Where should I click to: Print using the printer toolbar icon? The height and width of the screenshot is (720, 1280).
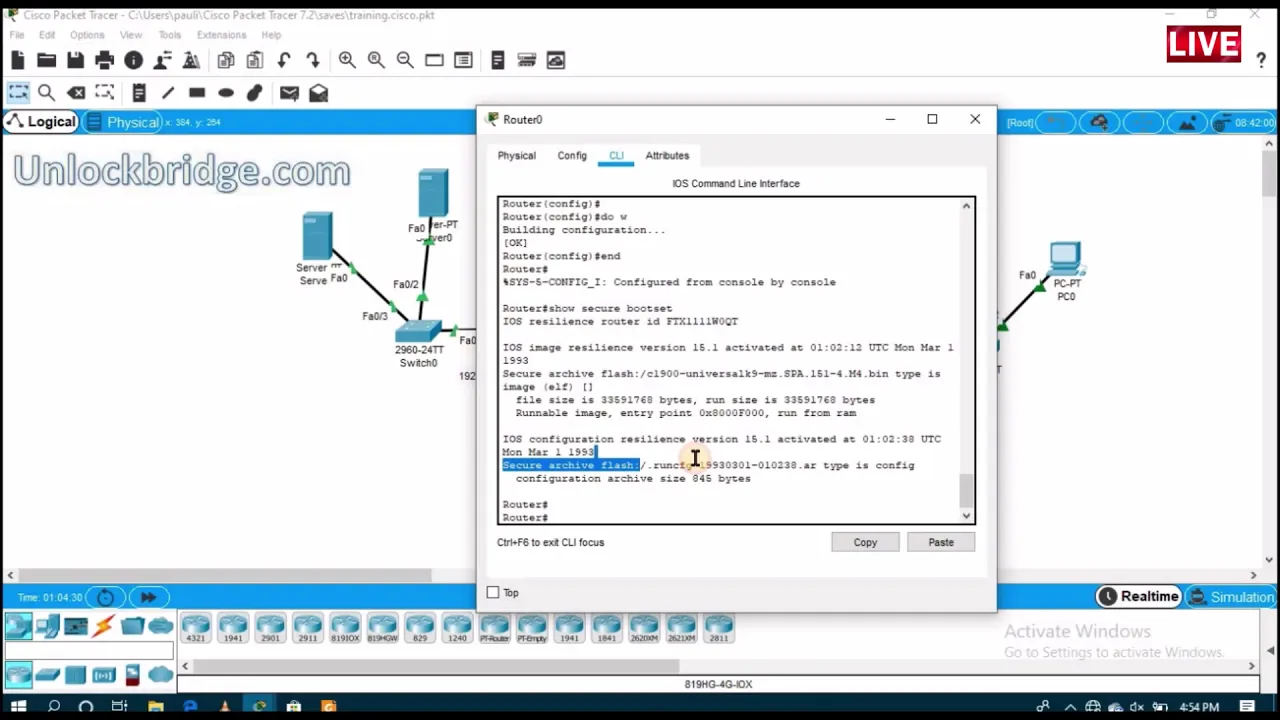click(x=104, y=60)
